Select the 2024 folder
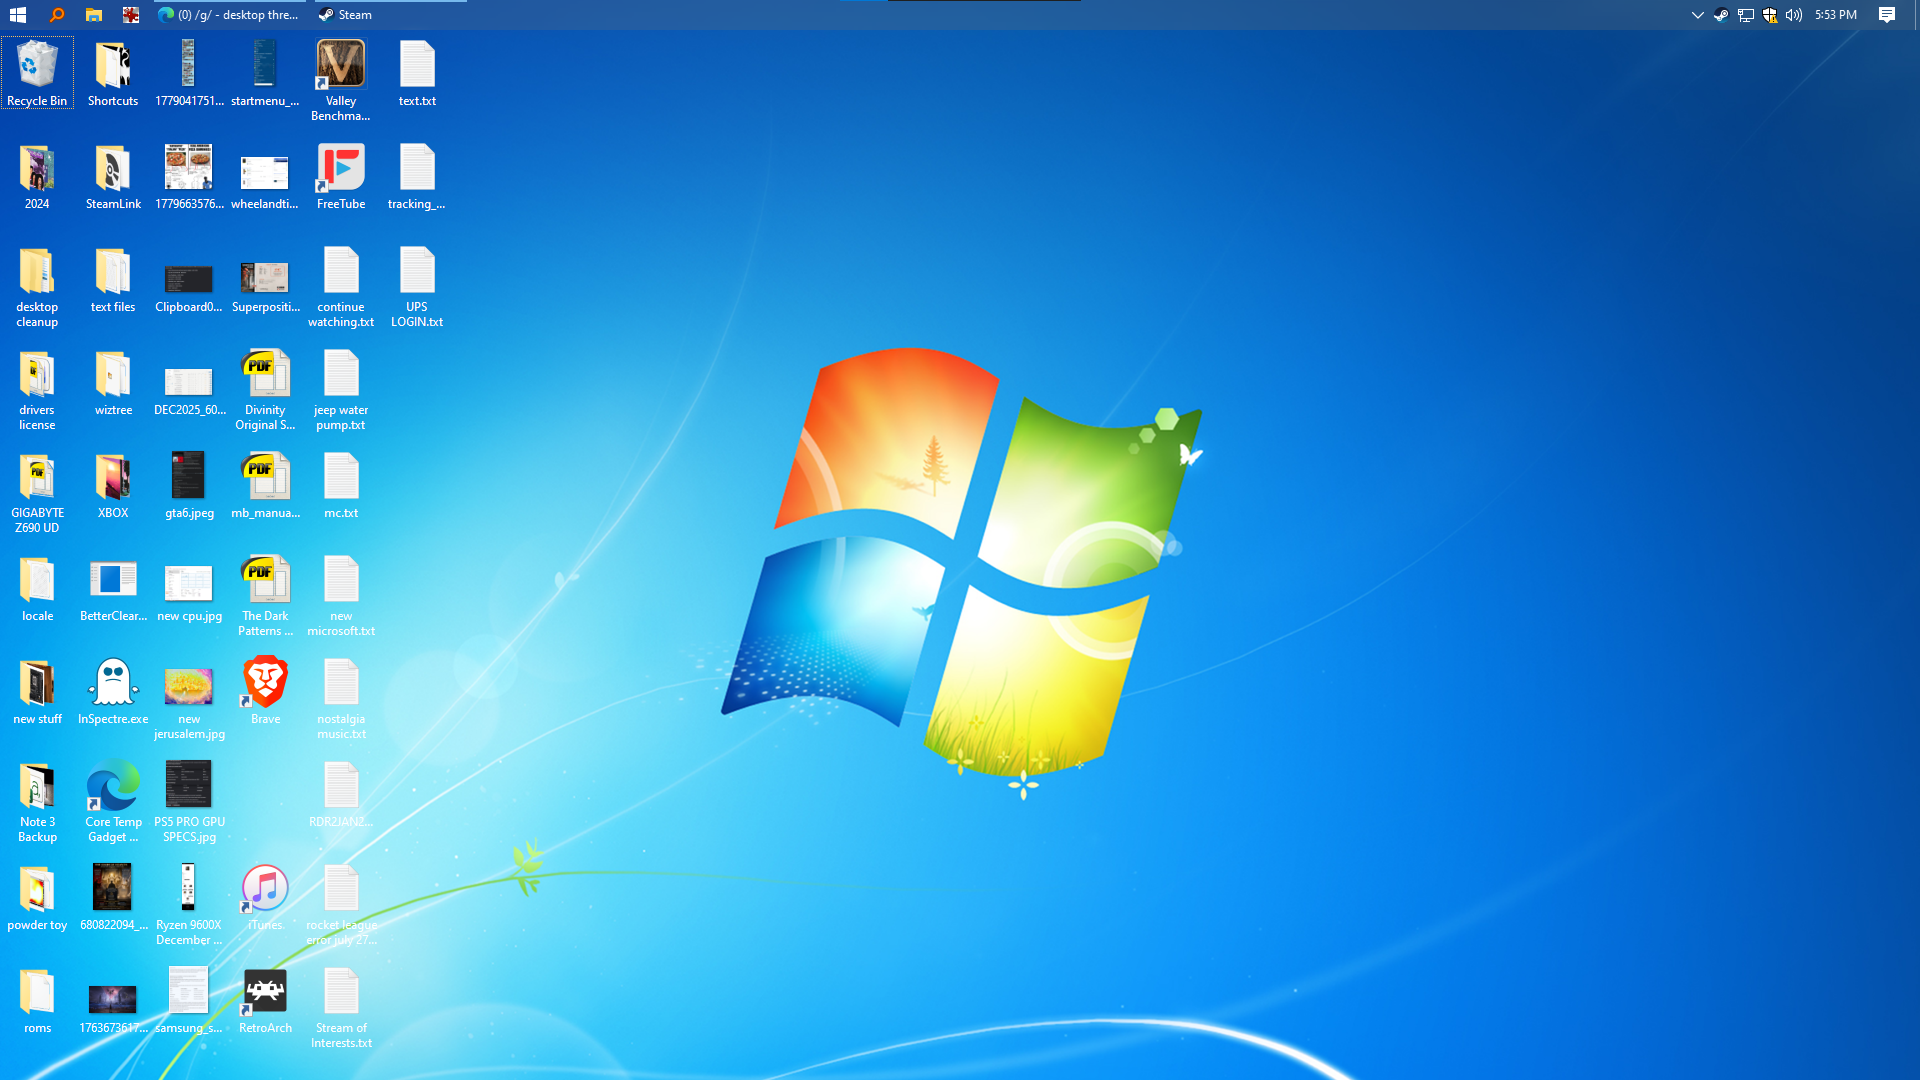This screenshot has width=1920, height=1080. (x=37, y=177)
